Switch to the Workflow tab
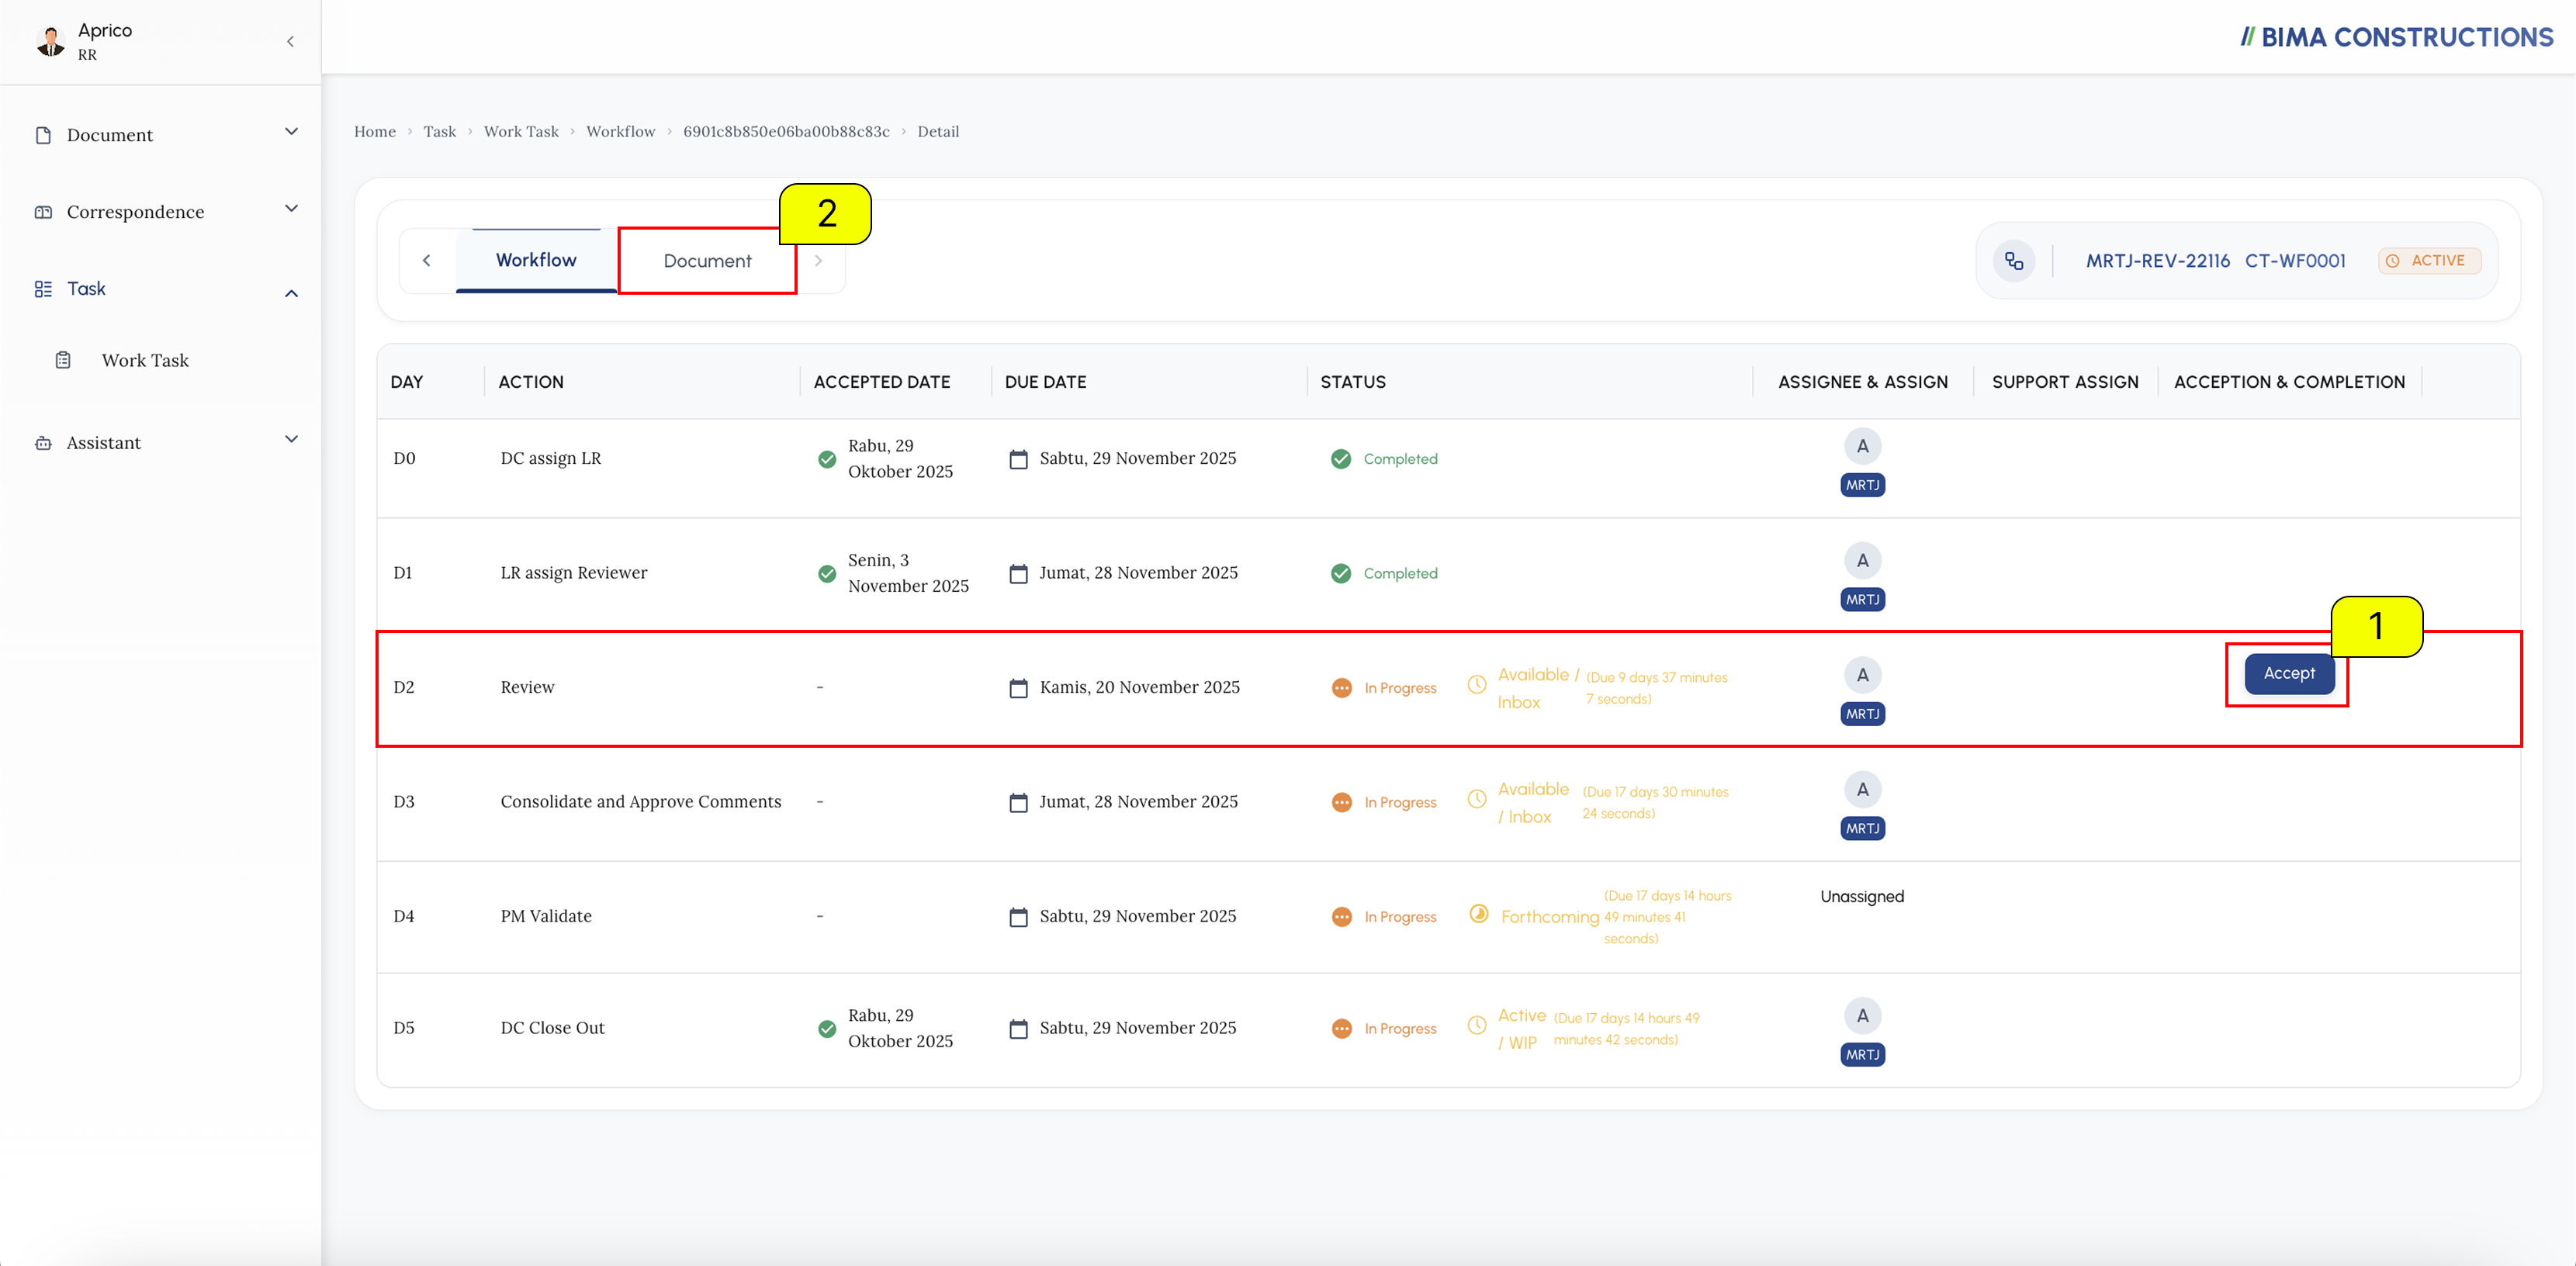2576x1266 pixels. (536, 260)
